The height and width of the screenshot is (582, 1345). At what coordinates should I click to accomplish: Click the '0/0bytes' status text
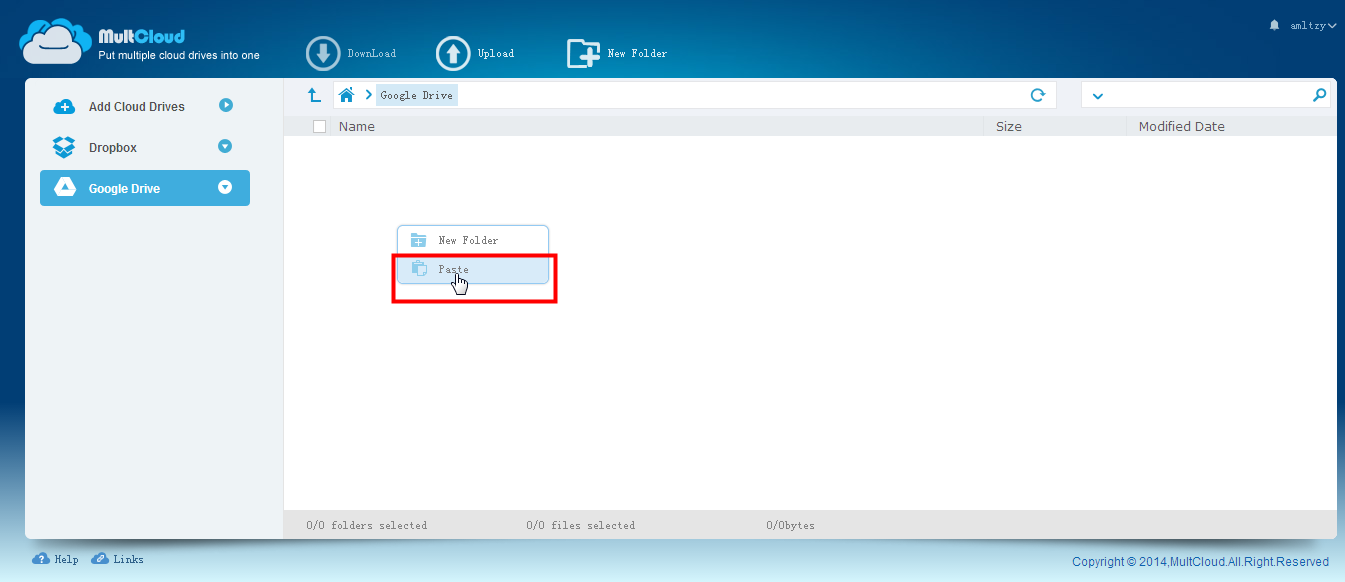tap(791, 525)
